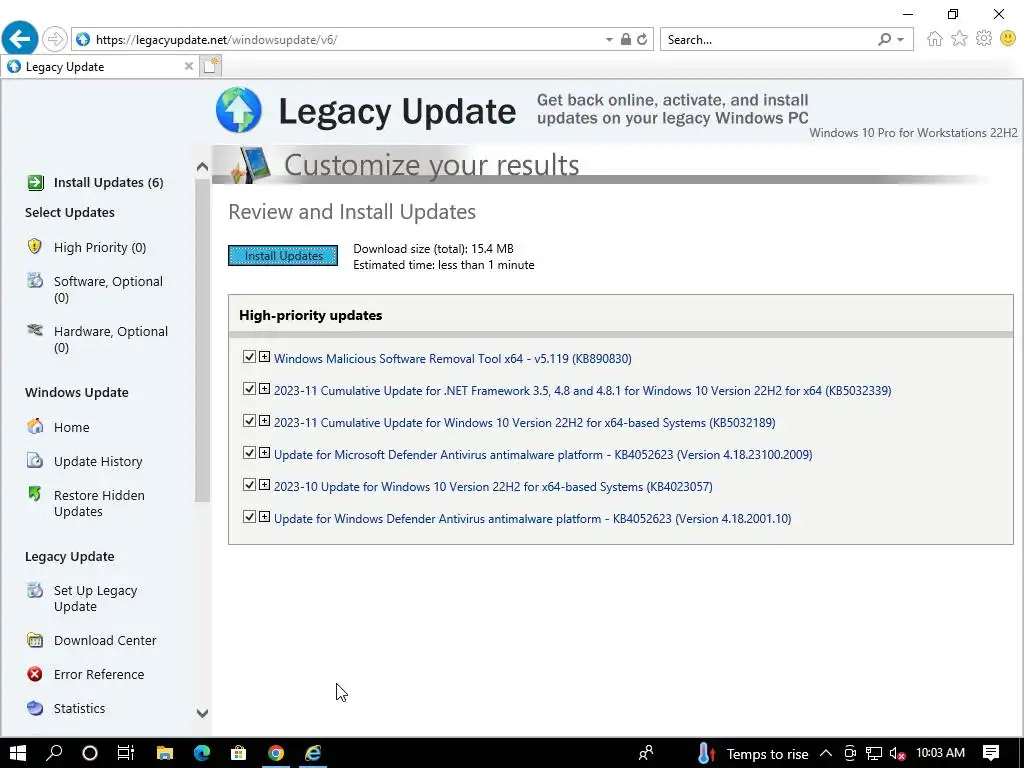The width and height of the screenshot is (1024, 768).
Task: Open Favorites star icon
Action: click(959, 39)
